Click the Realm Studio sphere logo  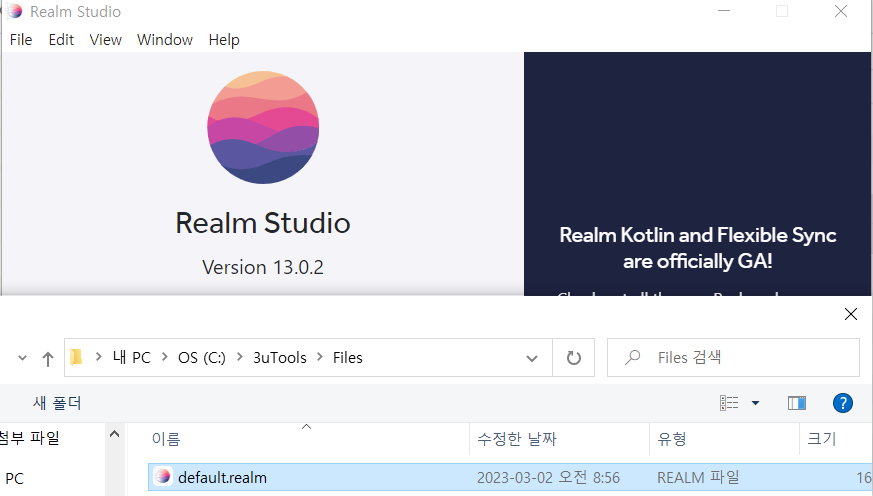pyautogui.click(x=263, y=127)
